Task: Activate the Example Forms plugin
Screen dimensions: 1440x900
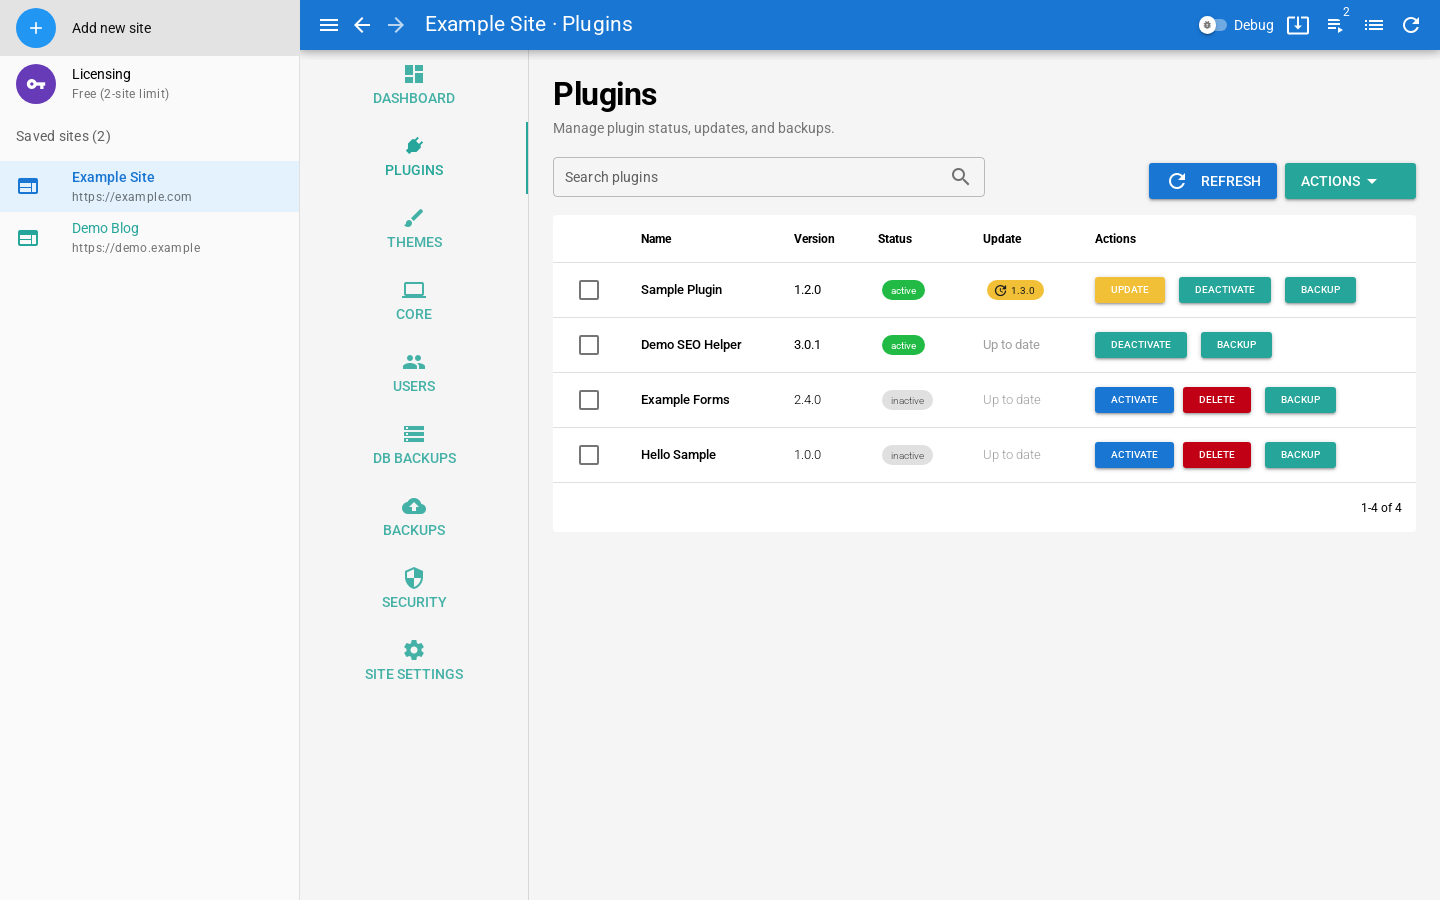Action: (1134, 400)
